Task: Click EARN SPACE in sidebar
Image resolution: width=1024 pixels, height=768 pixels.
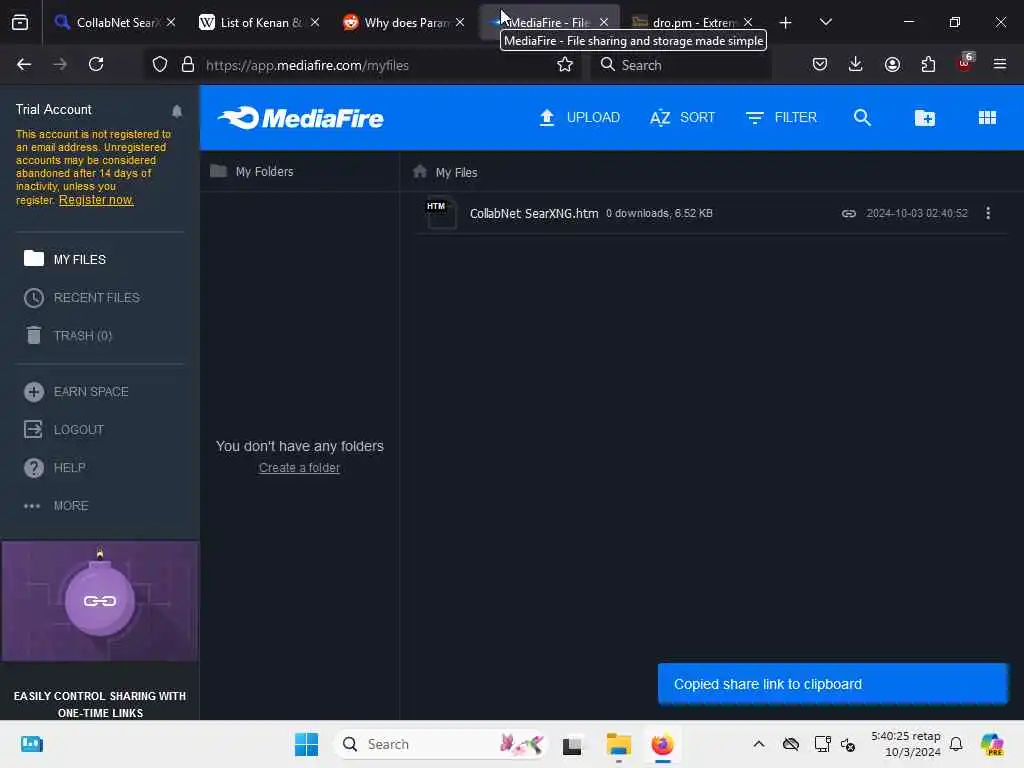Action: tap(76, 392)
